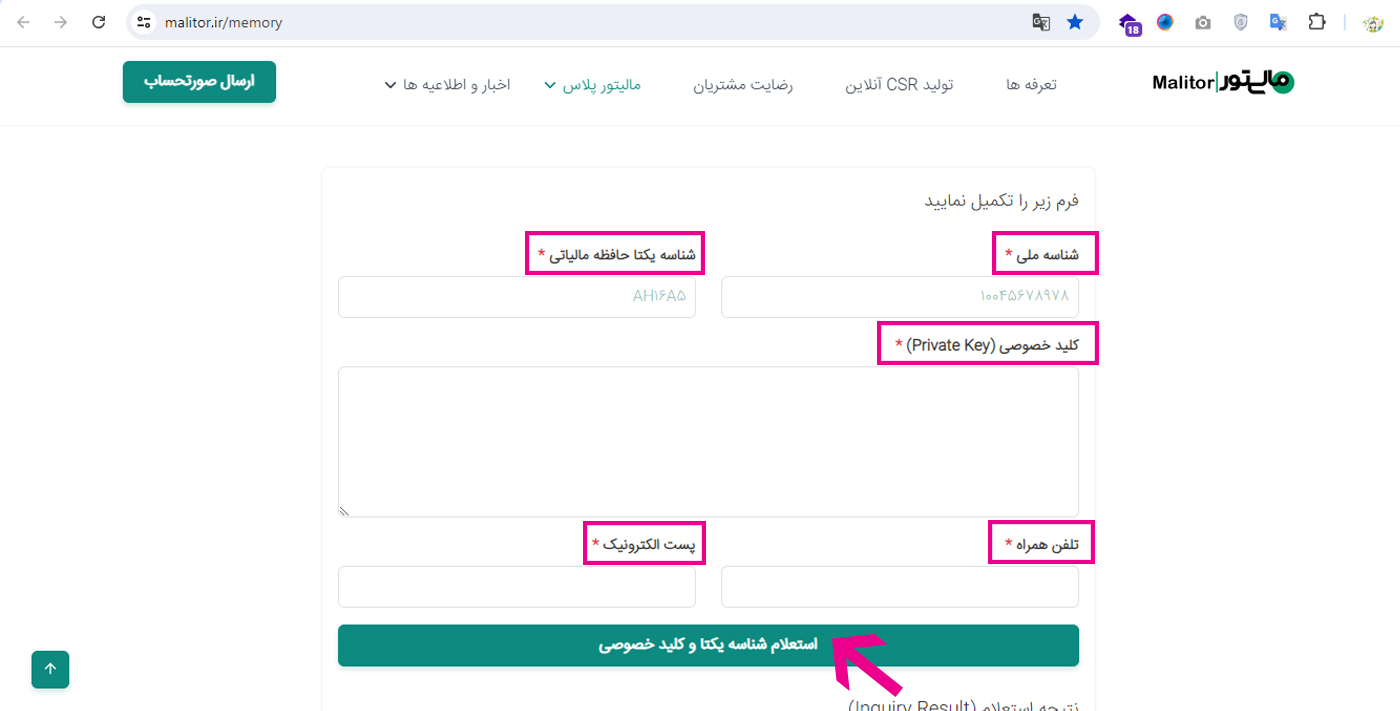Focus the شناسه ملی input field
The image size is (1400, 711).
tap(900, 297)
